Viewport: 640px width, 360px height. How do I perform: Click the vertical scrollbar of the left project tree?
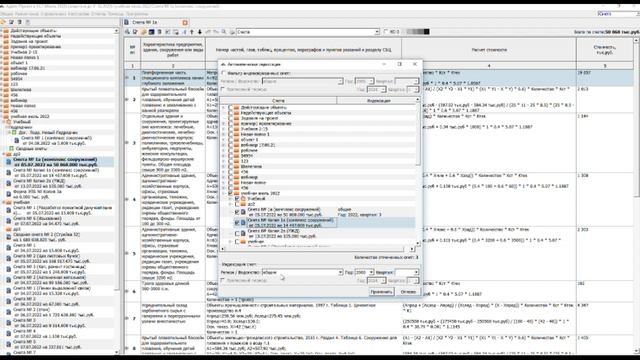pos(117,191)
